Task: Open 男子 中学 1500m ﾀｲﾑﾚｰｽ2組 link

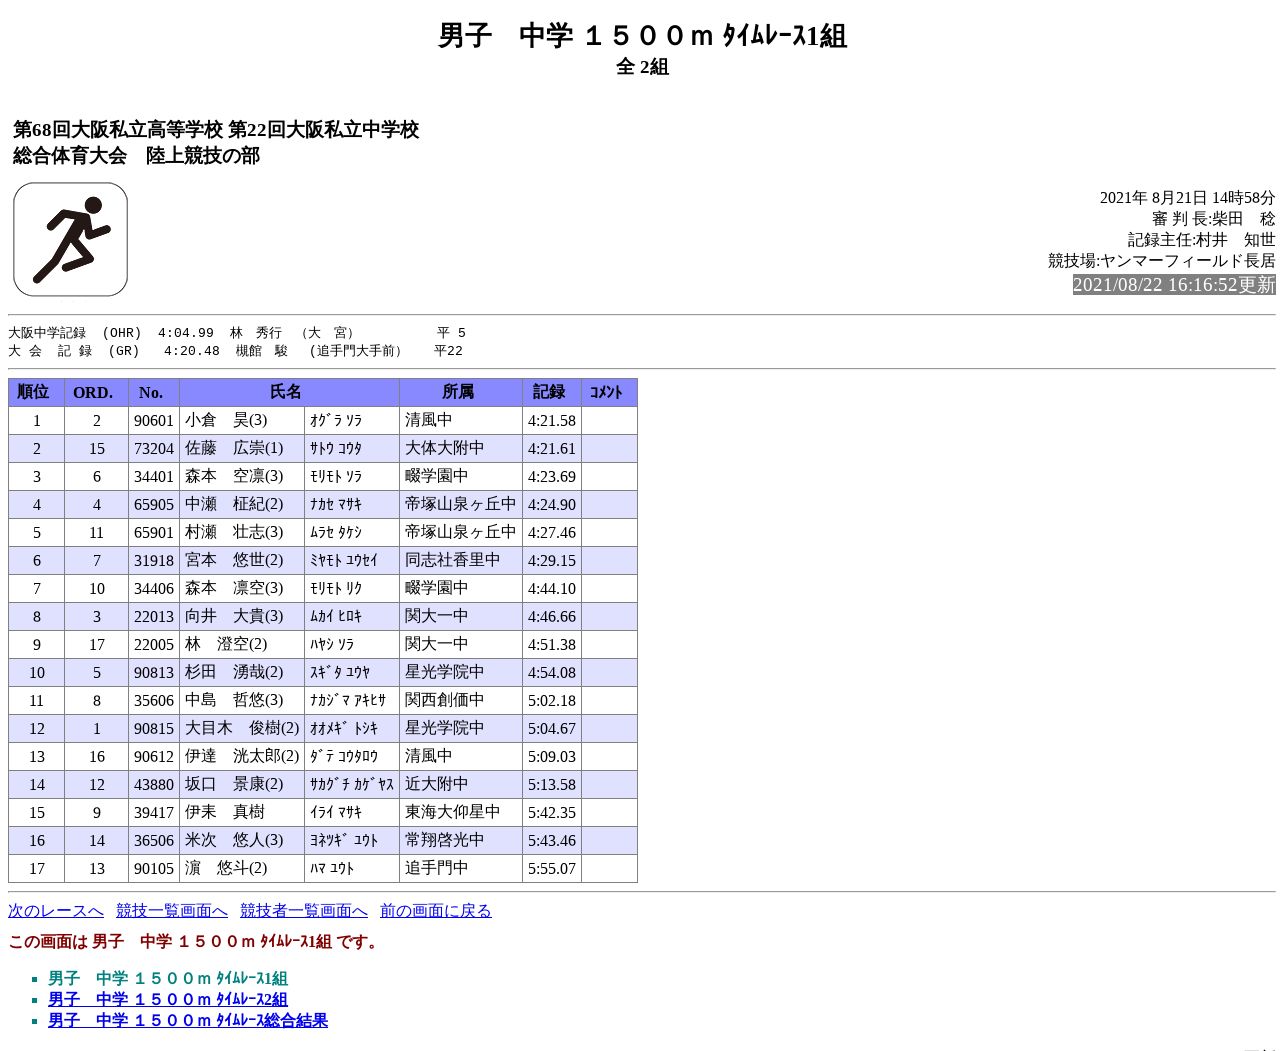Action: [168, 999]
